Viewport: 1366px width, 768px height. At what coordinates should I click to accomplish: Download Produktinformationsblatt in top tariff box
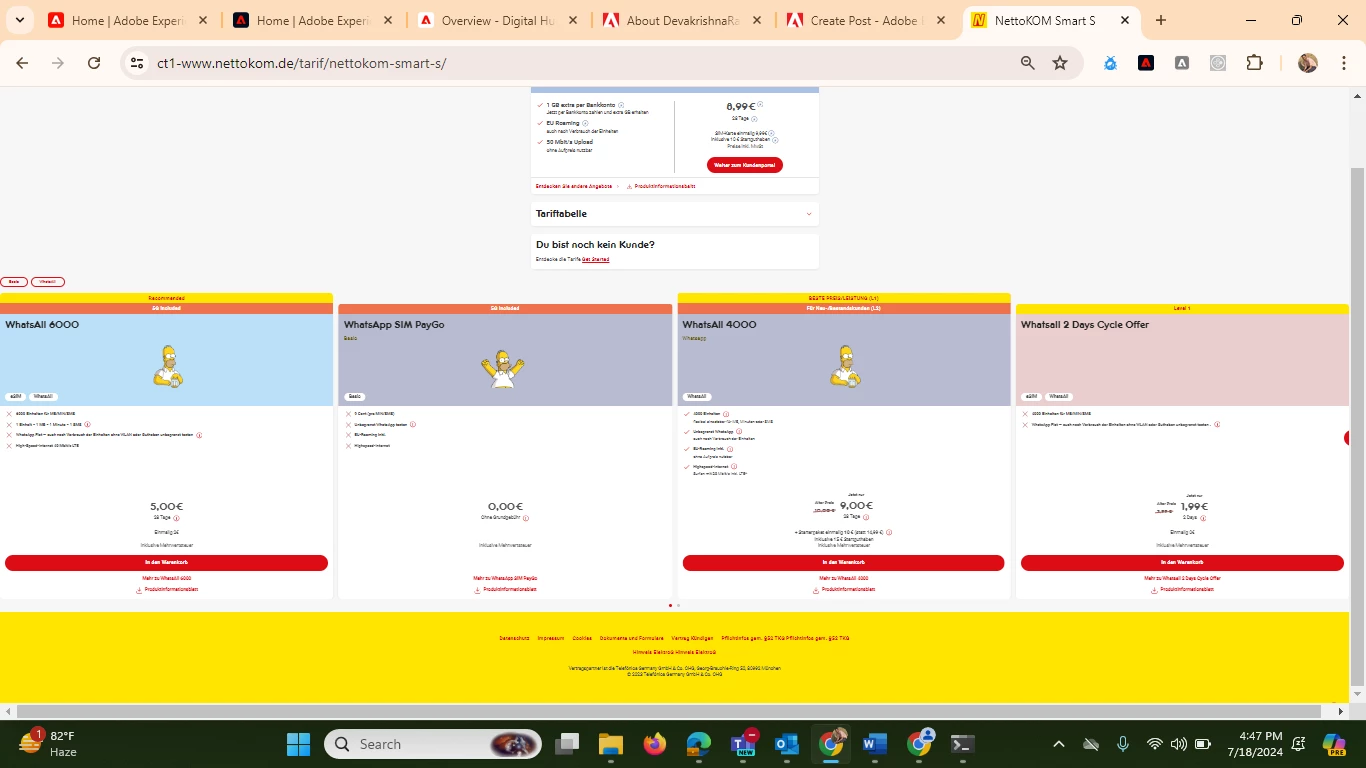coord(661,186)
